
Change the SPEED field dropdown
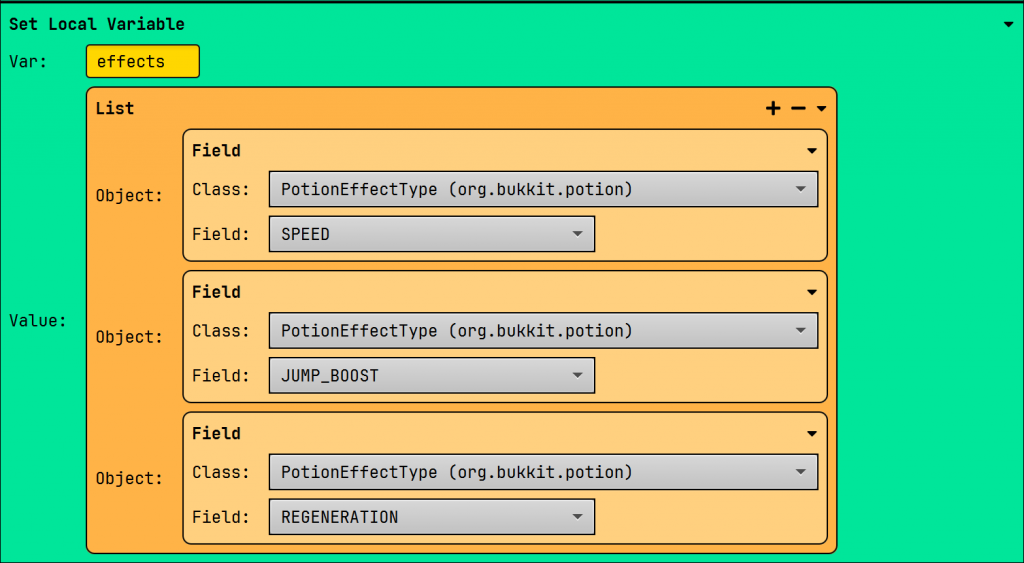tap(431, 234)
